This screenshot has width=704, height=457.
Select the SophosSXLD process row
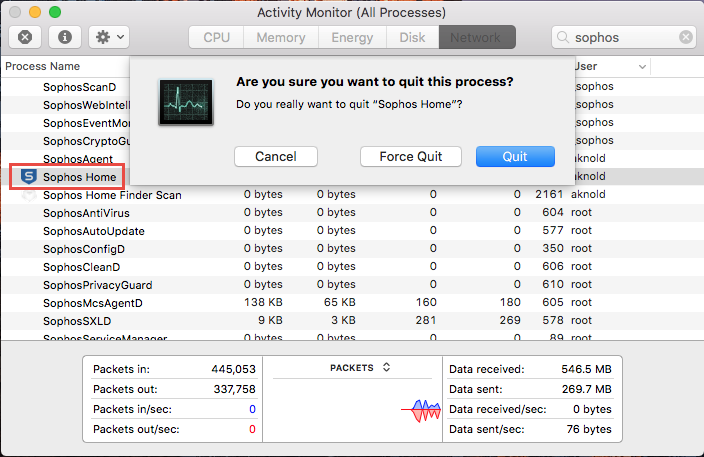352,321
